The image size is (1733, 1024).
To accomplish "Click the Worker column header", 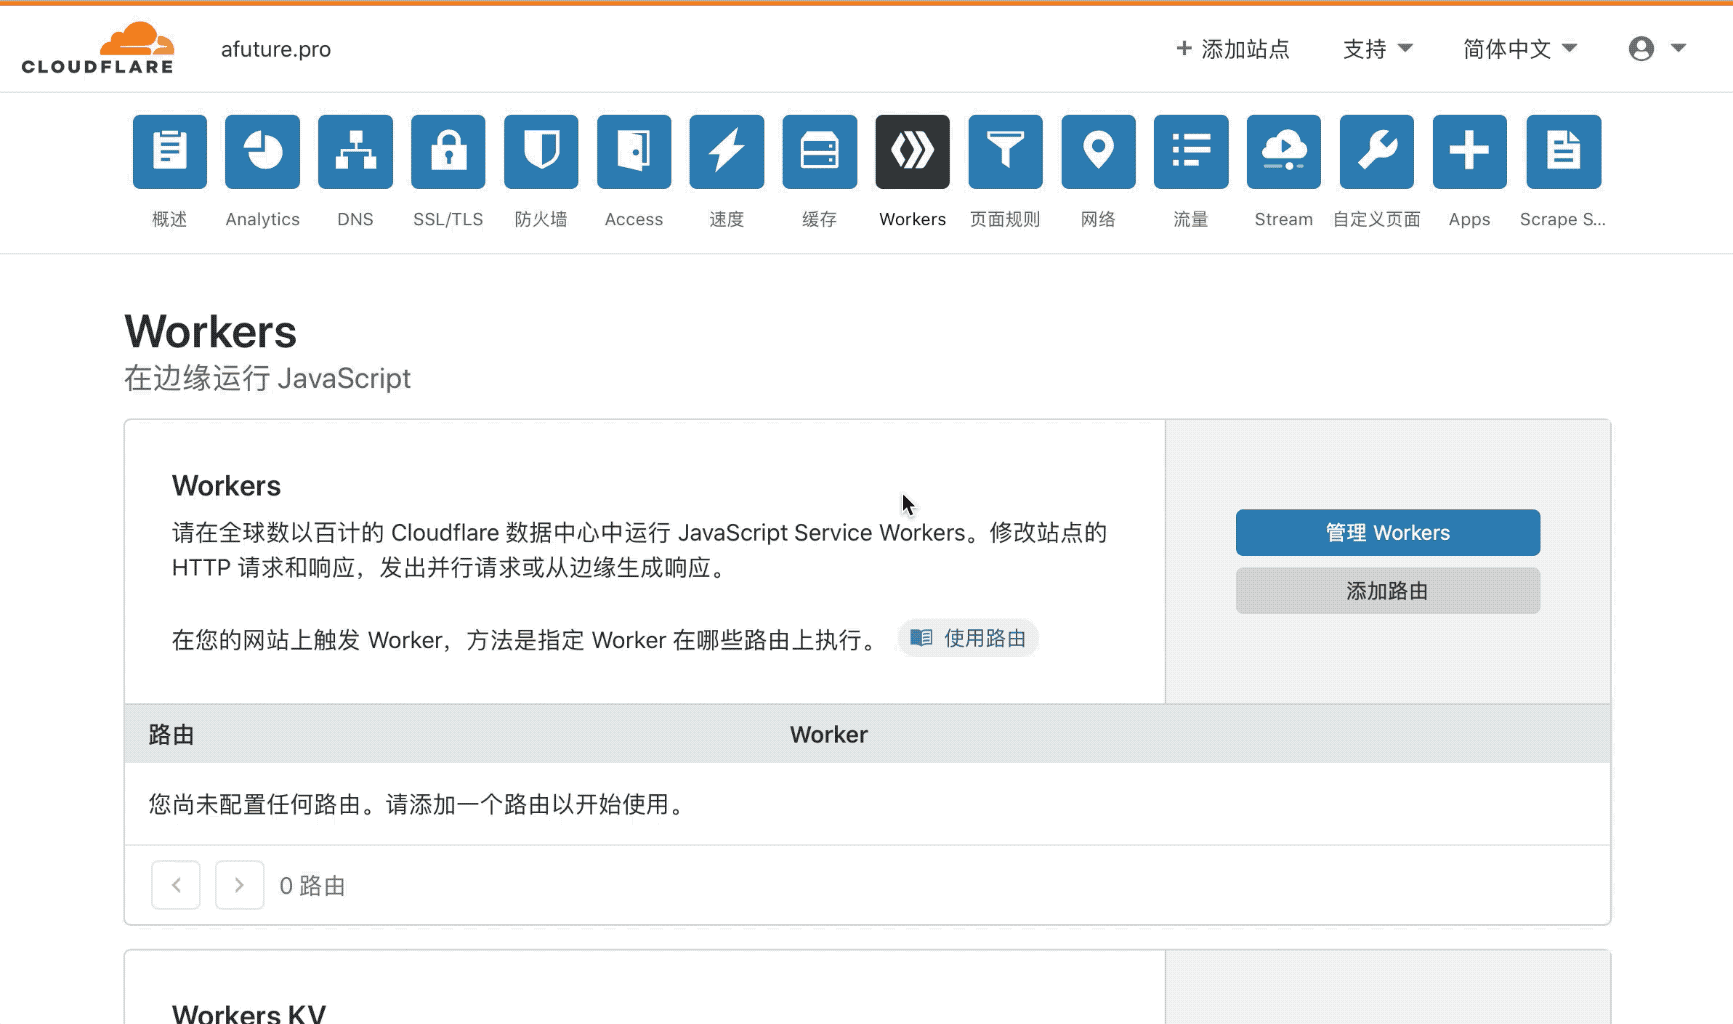I will 829,735.
